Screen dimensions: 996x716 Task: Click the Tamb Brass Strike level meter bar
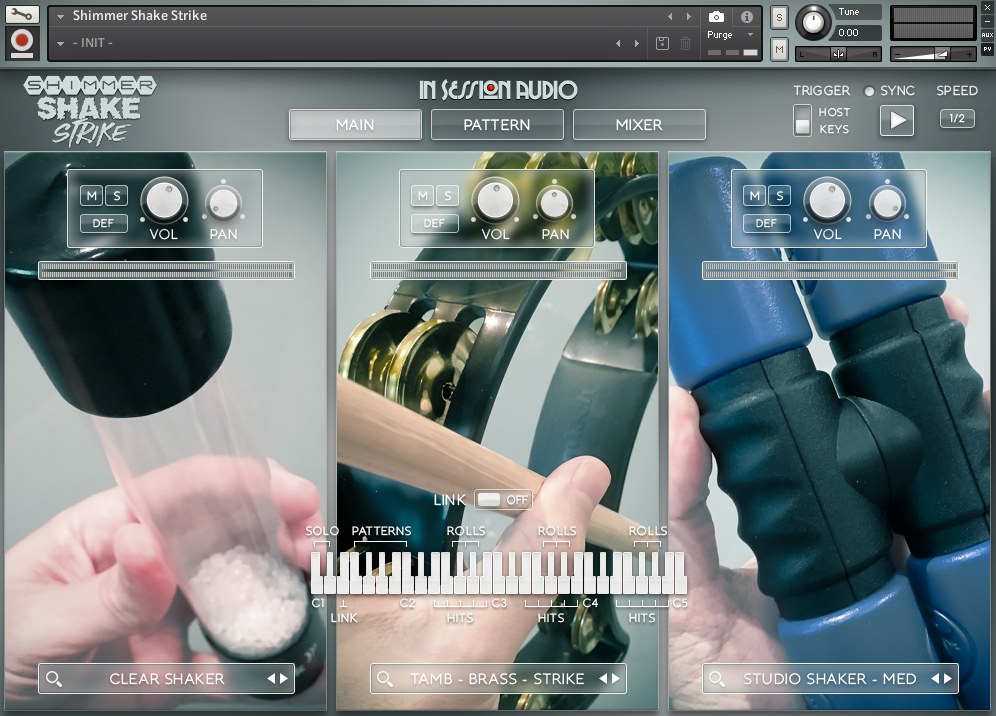(498, 270)
